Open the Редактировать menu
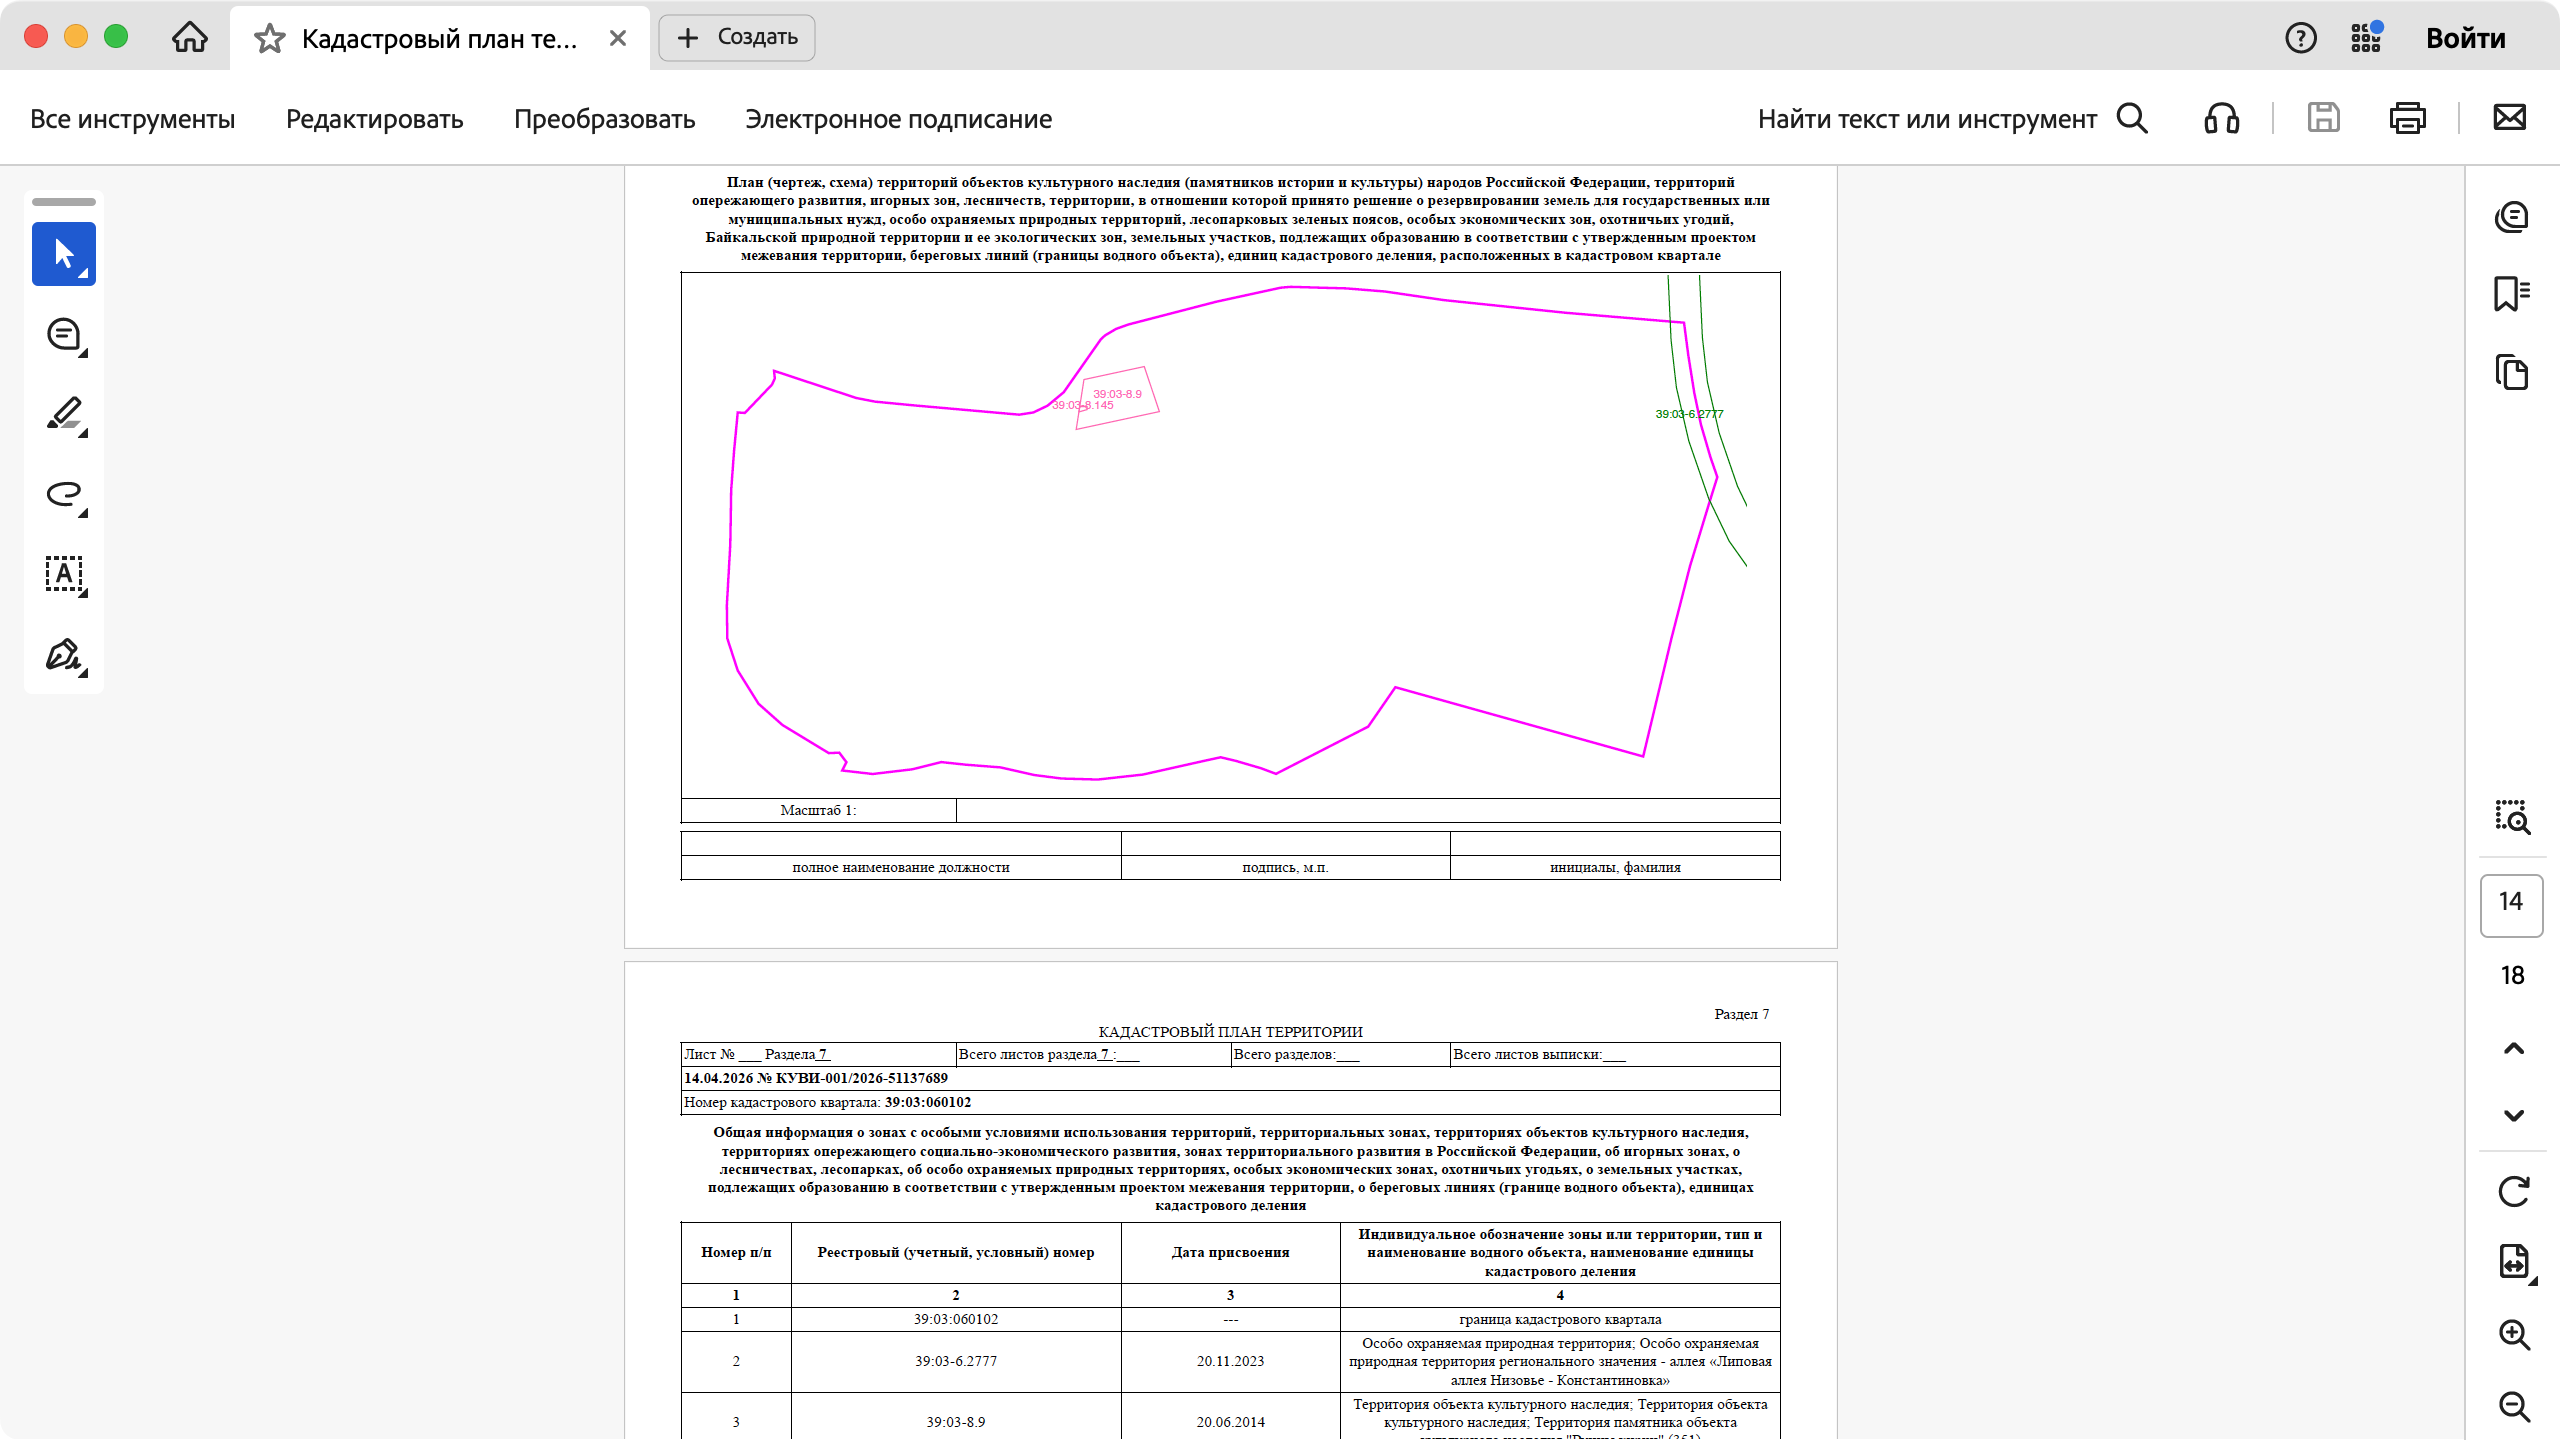Viewport: 2560px width, 1440px height. pos(375,119)
